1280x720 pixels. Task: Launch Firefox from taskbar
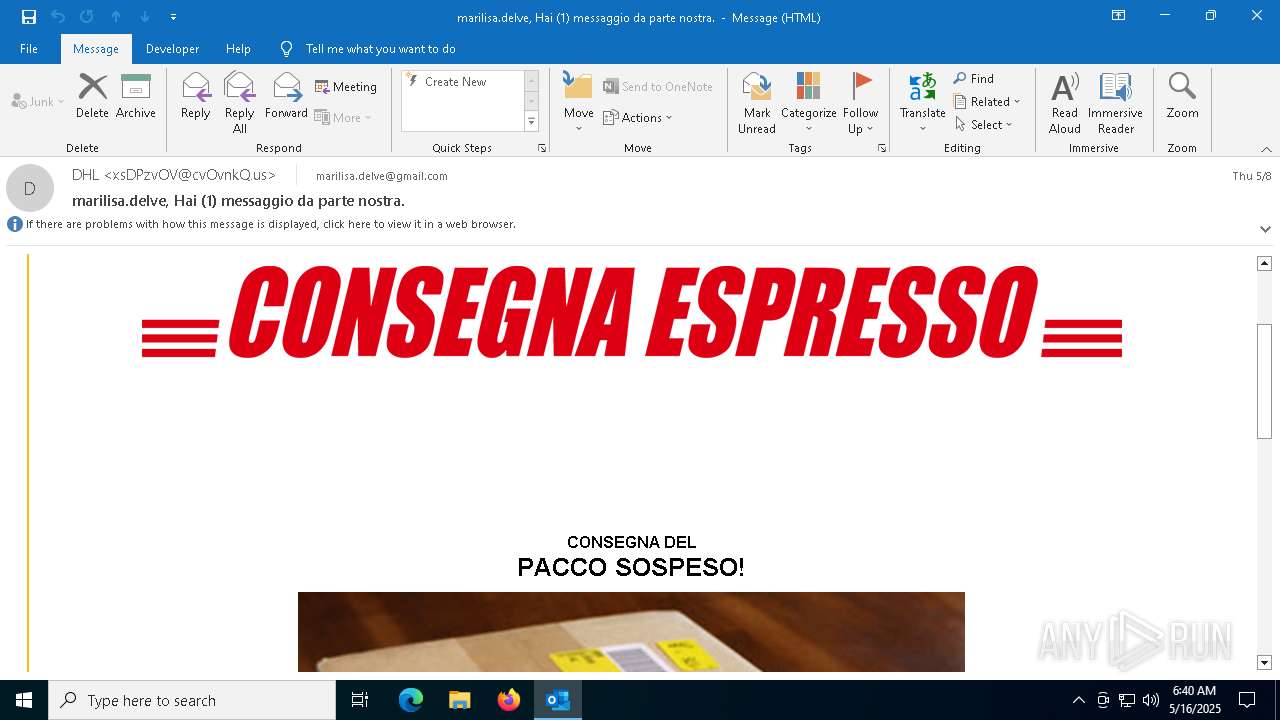click(x=509, y=700)
